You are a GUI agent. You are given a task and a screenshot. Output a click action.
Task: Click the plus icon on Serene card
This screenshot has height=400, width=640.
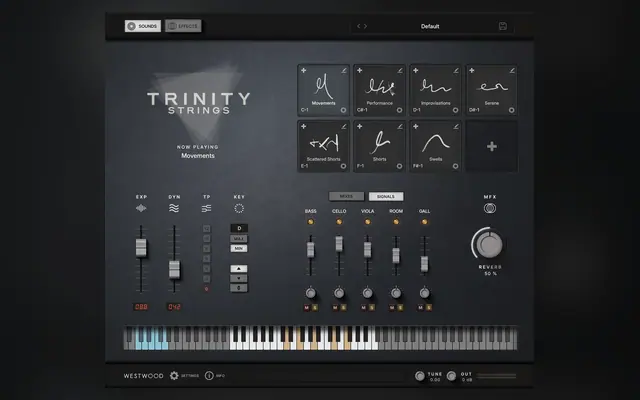472,71
